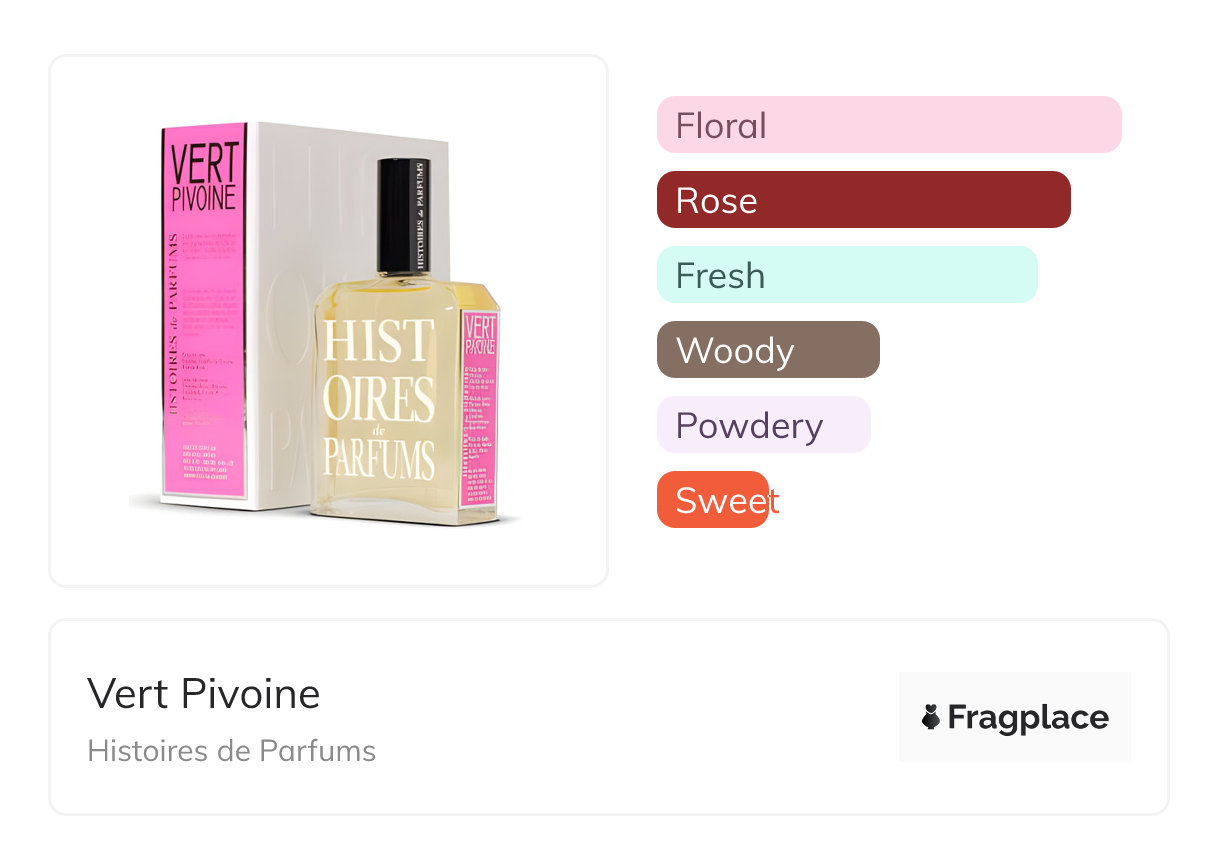
Task: Click the pink side label on bottle
Action: tap(480, 408)
